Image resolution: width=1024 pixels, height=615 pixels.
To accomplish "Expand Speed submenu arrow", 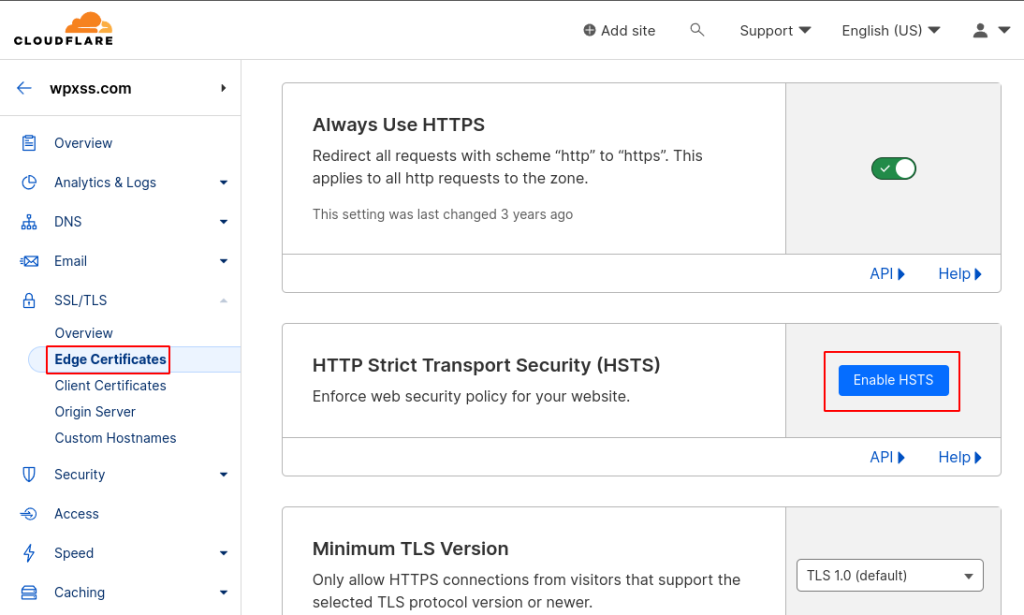I will coord(223,553).
